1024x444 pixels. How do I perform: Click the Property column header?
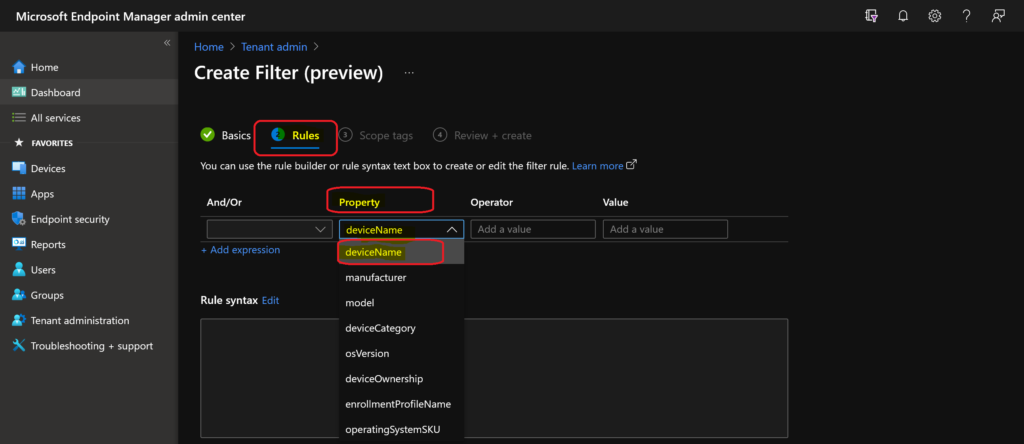(359, 202)
